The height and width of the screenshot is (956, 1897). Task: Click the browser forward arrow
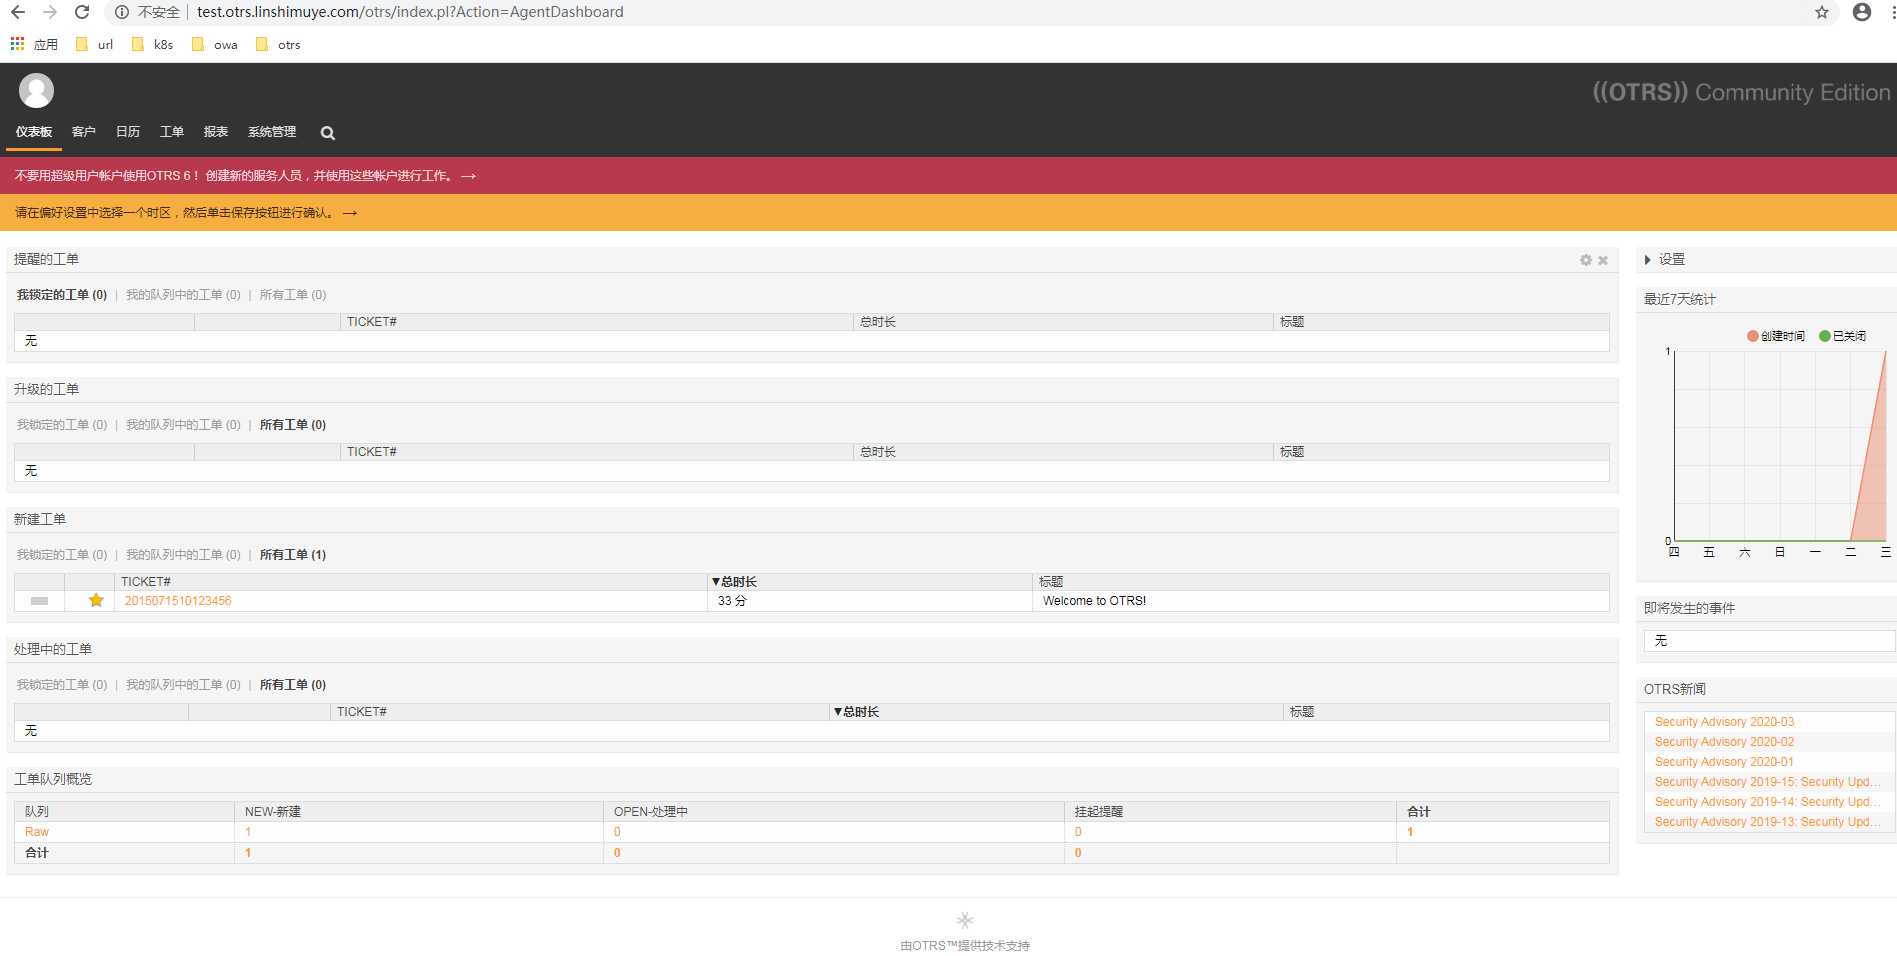[x=50, y=12]
